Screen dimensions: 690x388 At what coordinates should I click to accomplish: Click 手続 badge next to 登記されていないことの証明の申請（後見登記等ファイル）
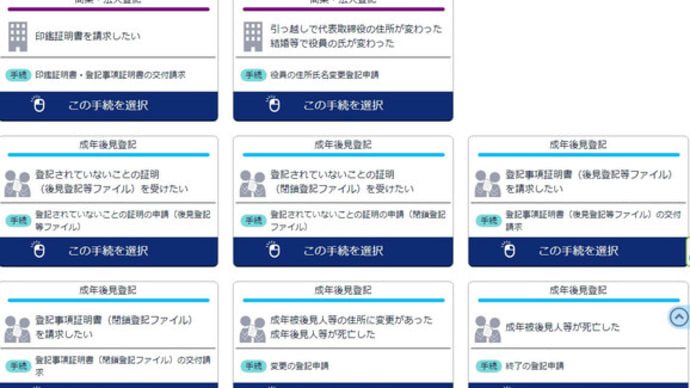click(18, 220)
